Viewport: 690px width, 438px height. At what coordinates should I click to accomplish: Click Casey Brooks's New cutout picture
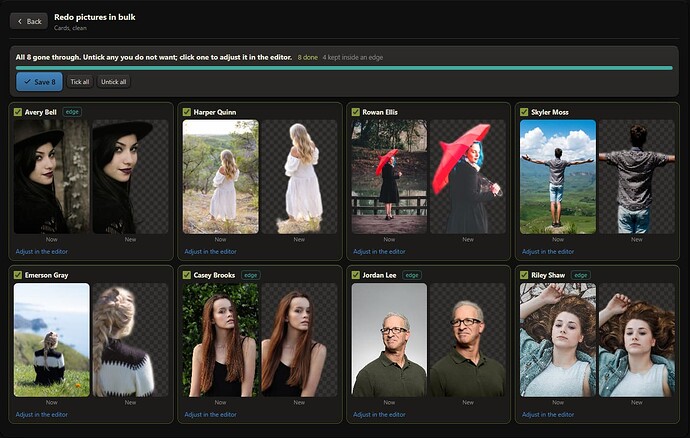point(299,340)
